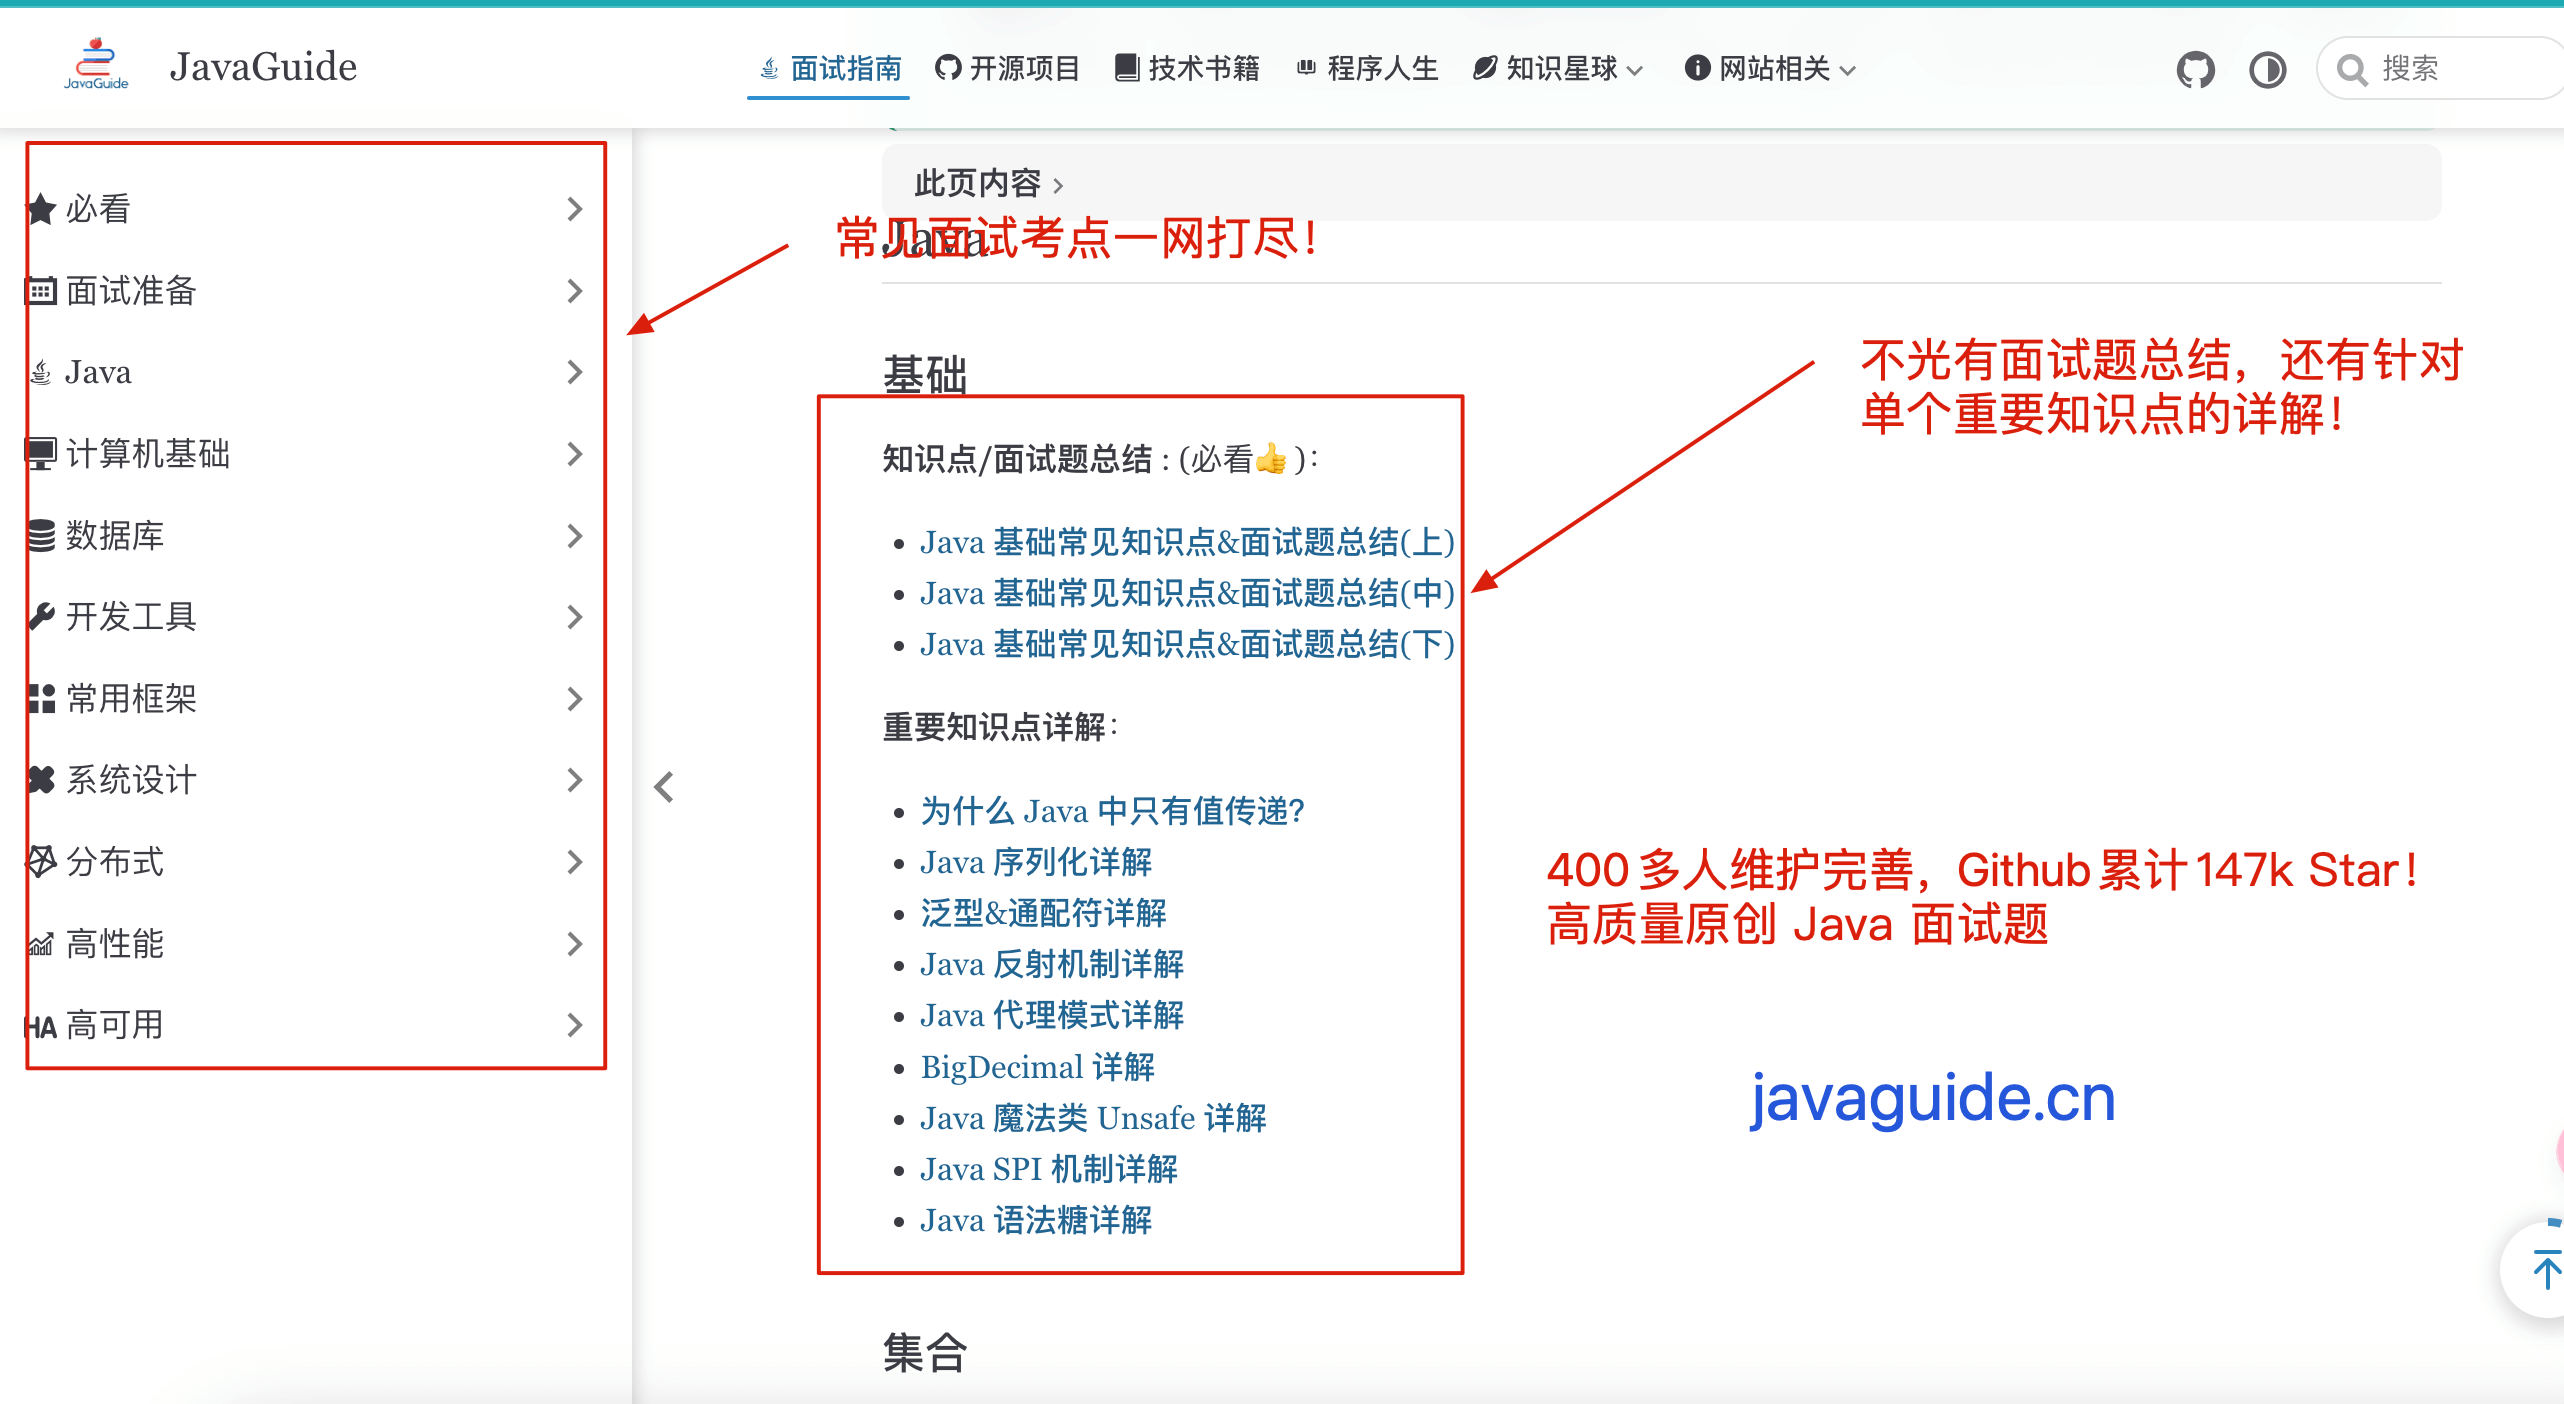Open GitHub via the GitHub icon
The image size is (2564, 1404).
point(2194,69)
